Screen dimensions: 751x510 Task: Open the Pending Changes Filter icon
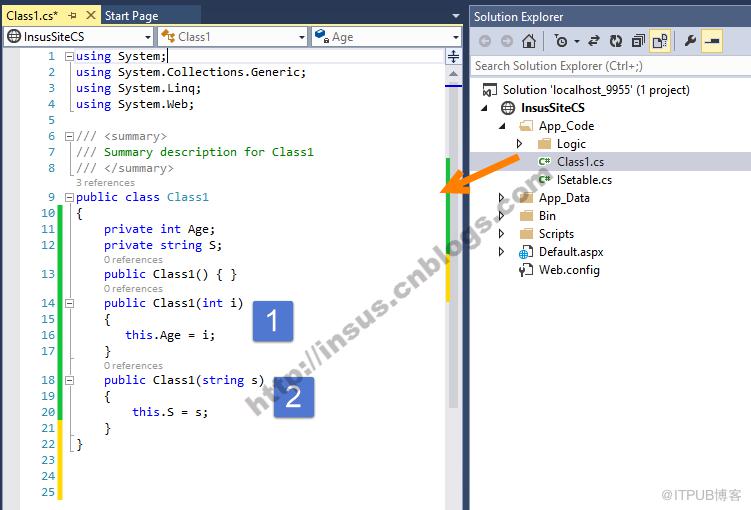[561, 41]
